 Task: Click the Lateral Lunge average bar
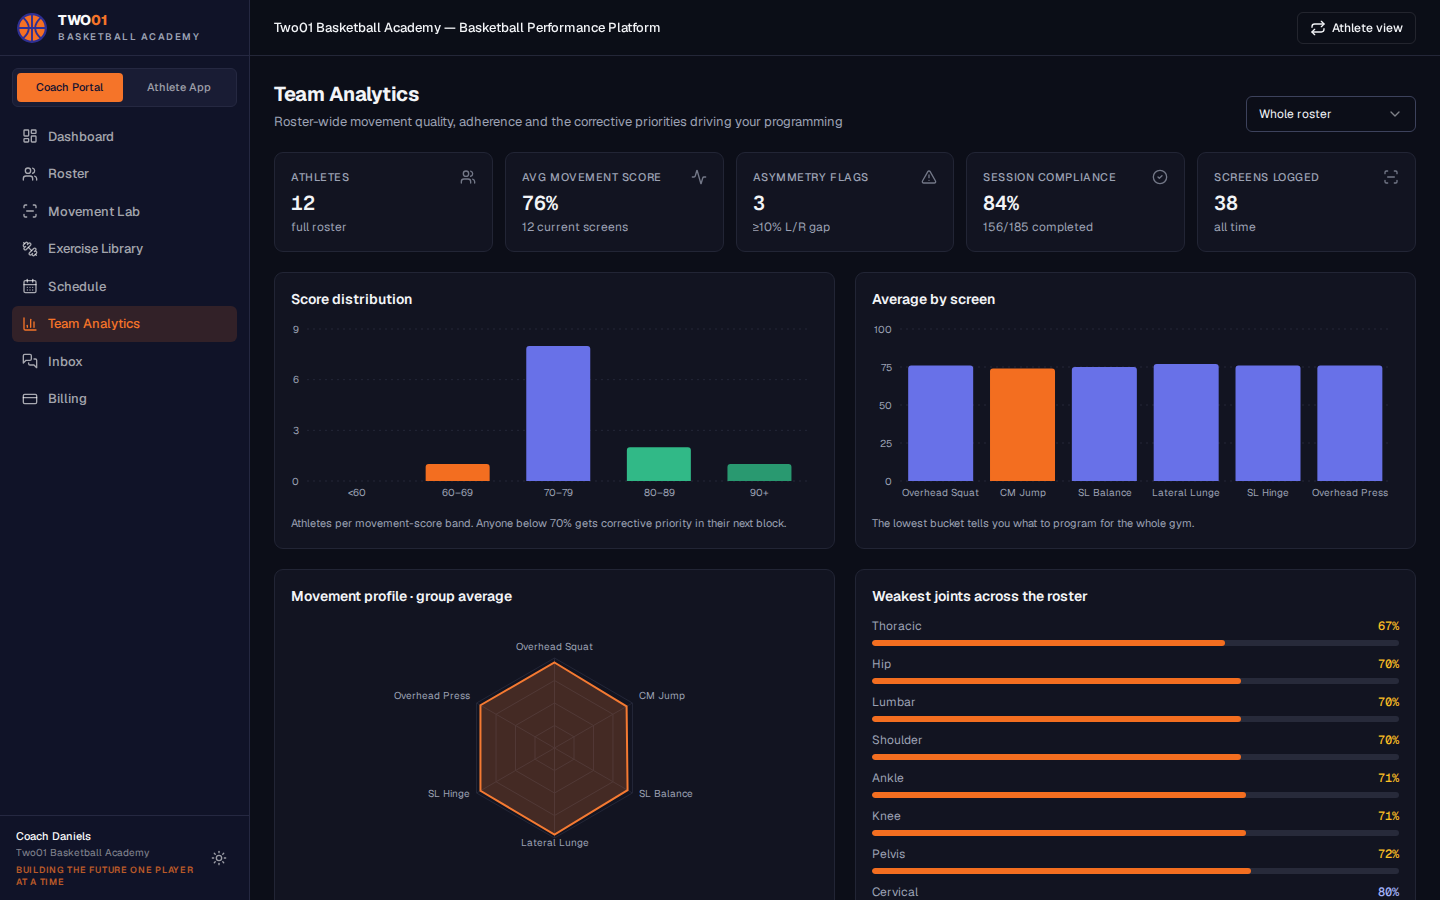[1186, 422]
